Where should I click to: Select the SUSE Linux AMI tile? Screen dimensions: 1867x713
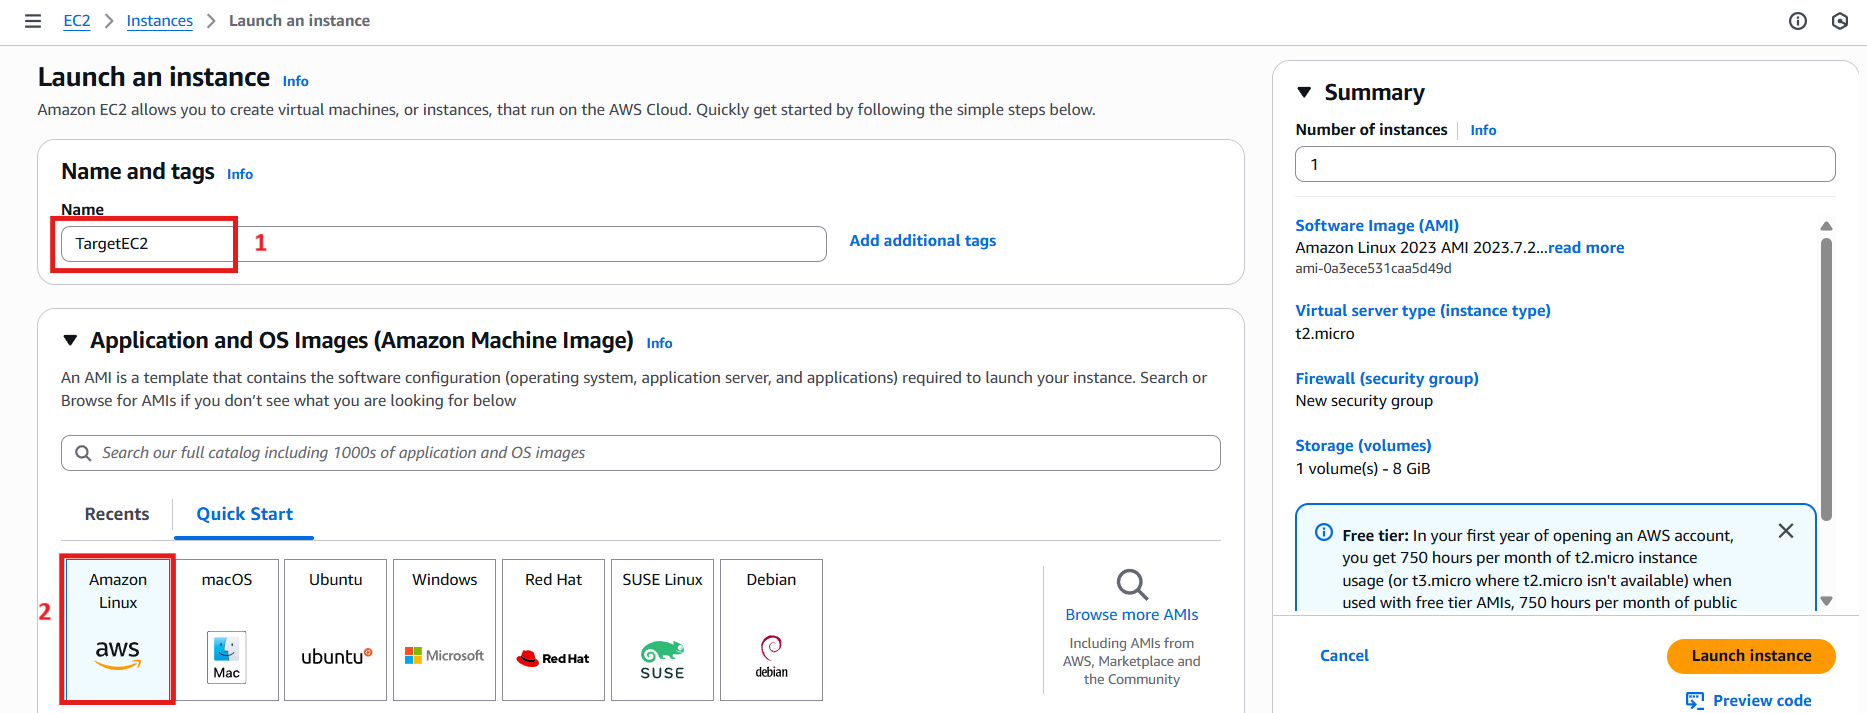click(x=663, y=630)
